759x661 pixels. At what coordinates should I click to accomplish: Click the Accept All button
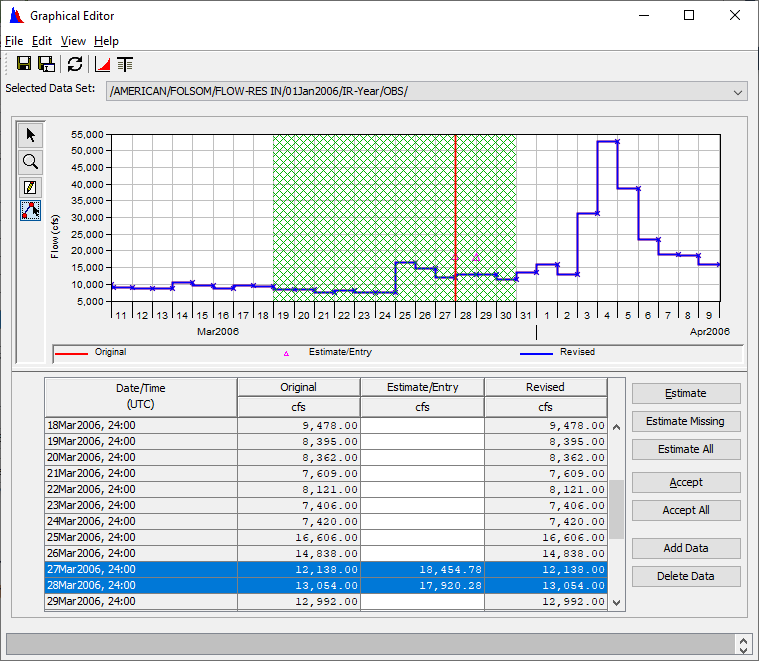click(x=686, y=510)
